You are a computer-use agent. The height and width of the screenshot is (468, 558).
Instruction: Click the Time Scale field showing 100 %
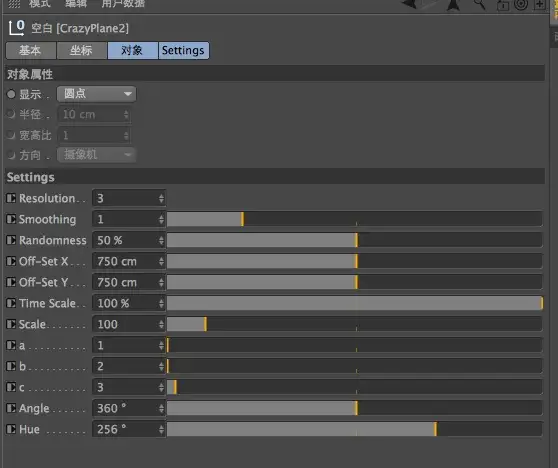pos(129,303)
